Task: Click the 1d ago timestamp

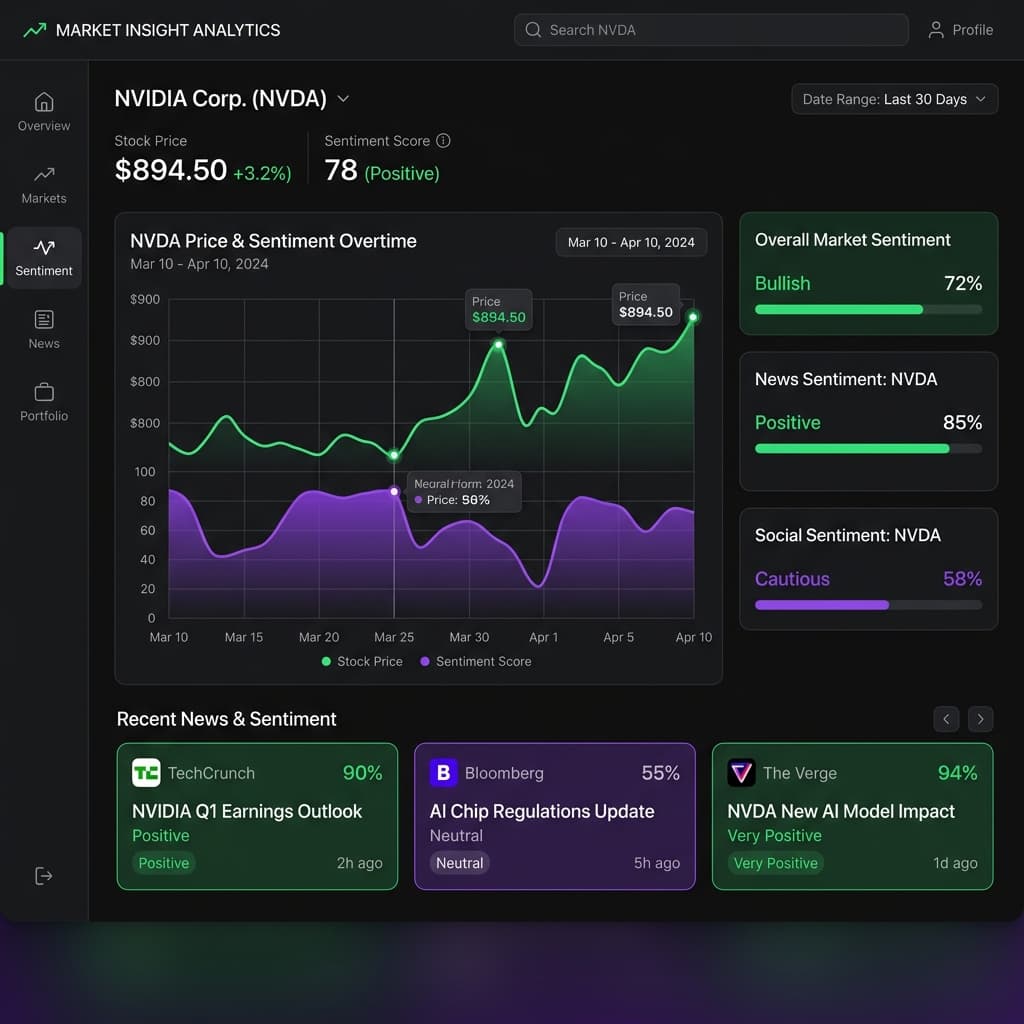Action: 955,863
